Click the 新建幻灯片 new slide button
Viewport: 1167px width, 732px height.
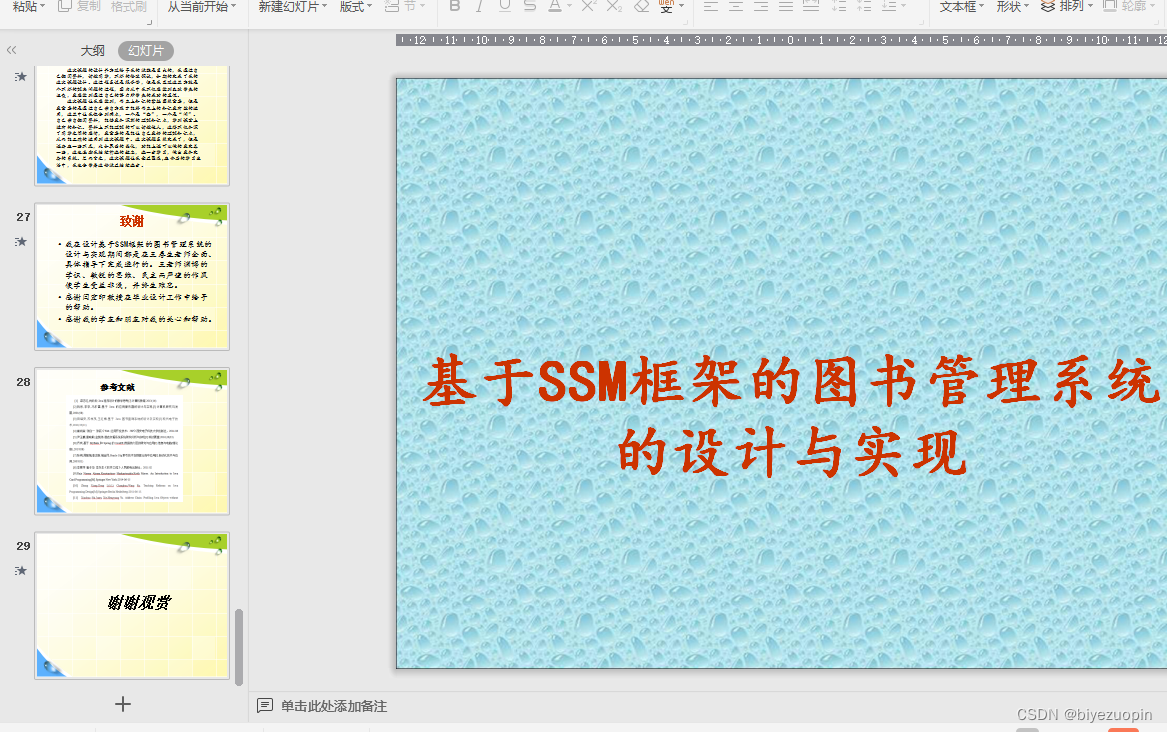pyautogui.click(x=289, y=6)
